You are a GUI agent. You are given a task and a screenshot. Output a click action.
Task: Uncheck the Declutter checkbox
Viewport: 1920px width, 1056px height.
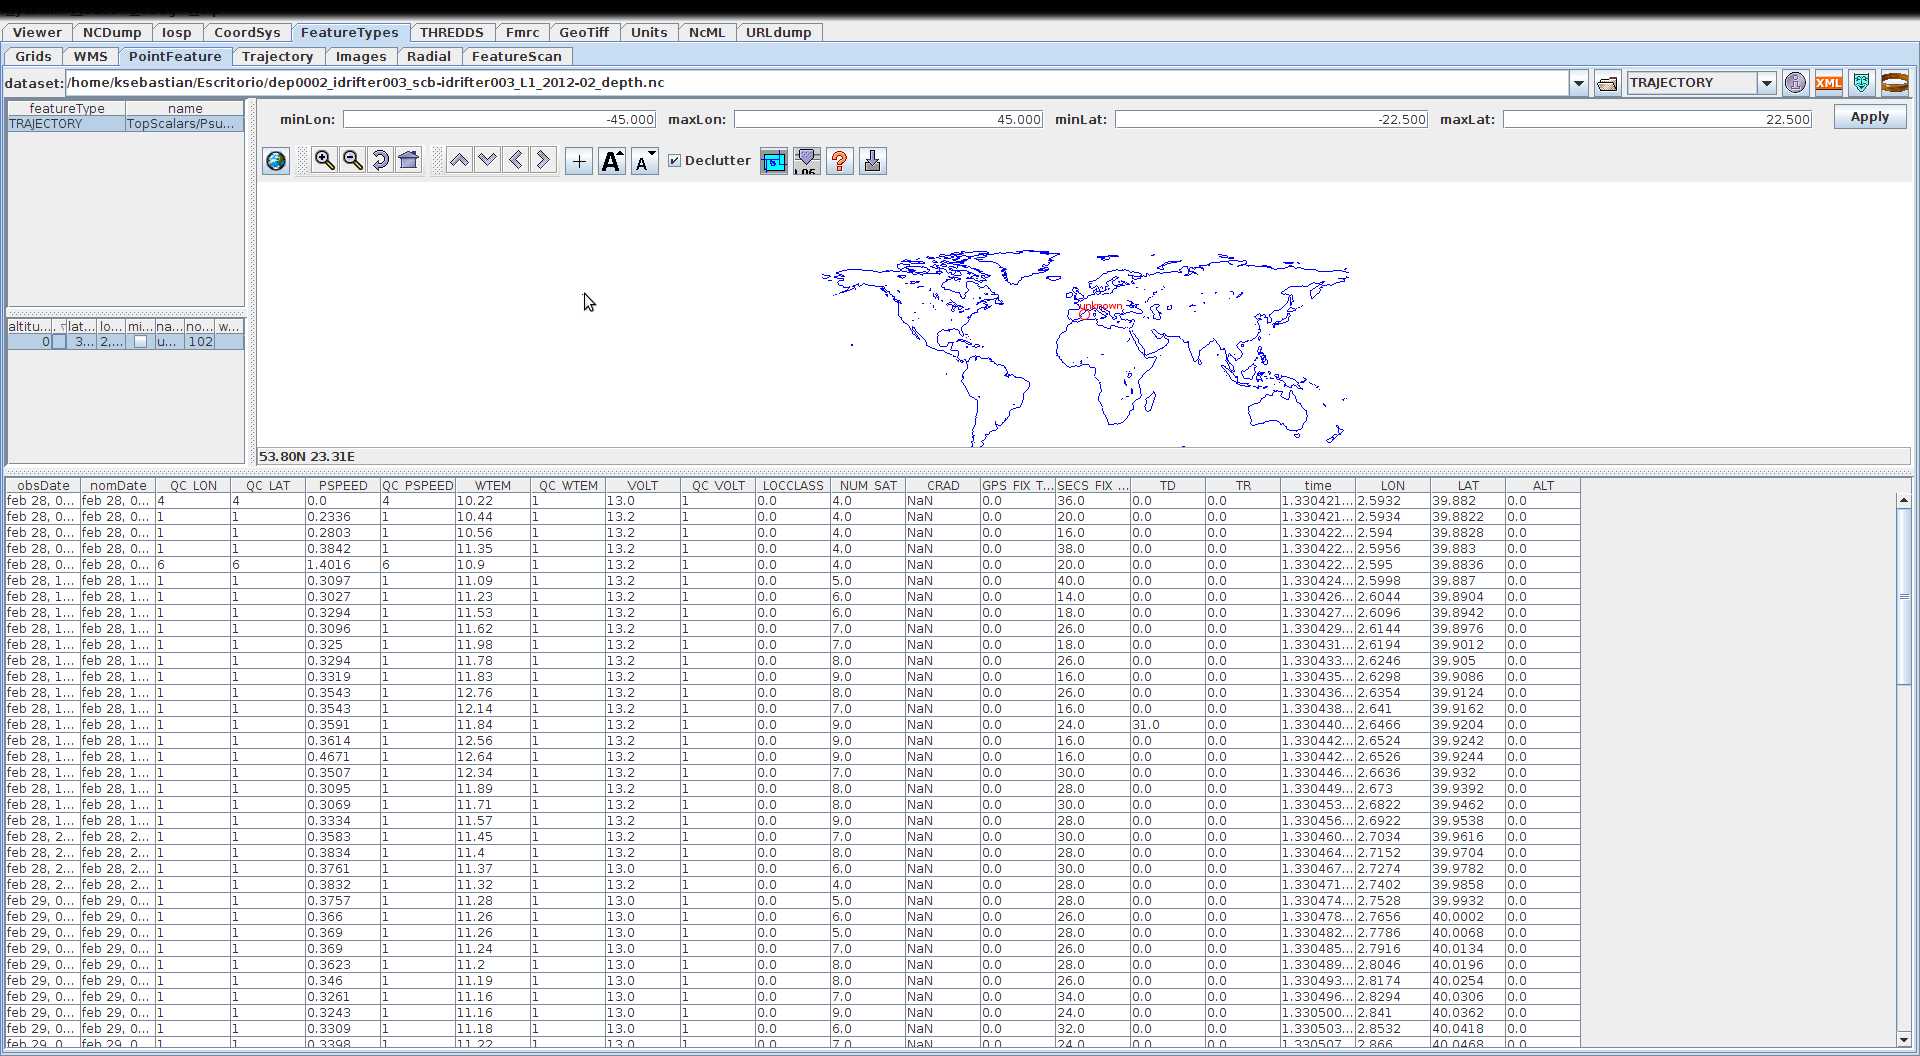click(675, 160)
